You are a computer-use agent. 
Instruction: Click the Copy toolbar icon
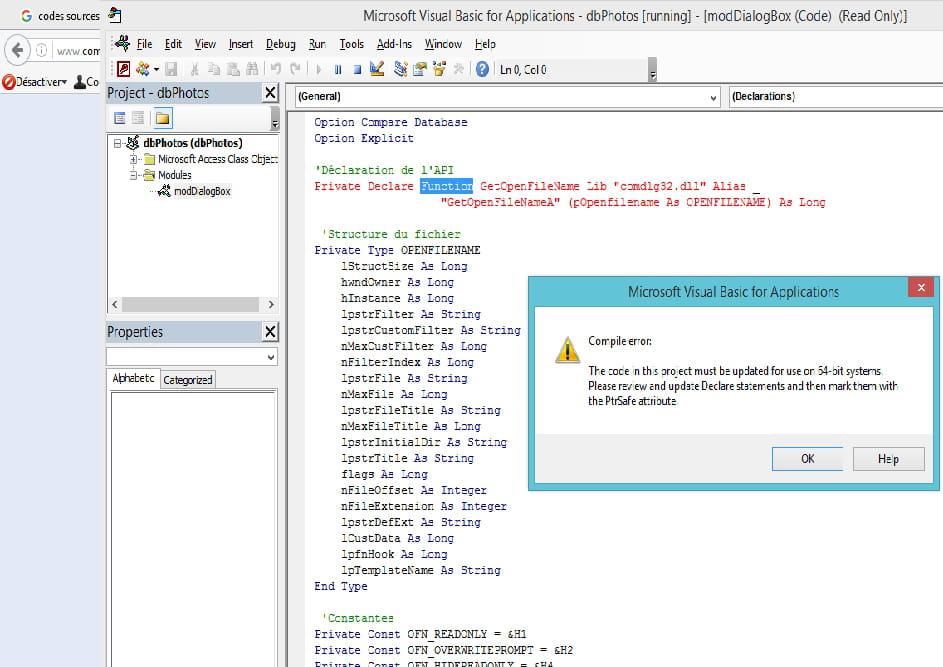click(213, 69)
